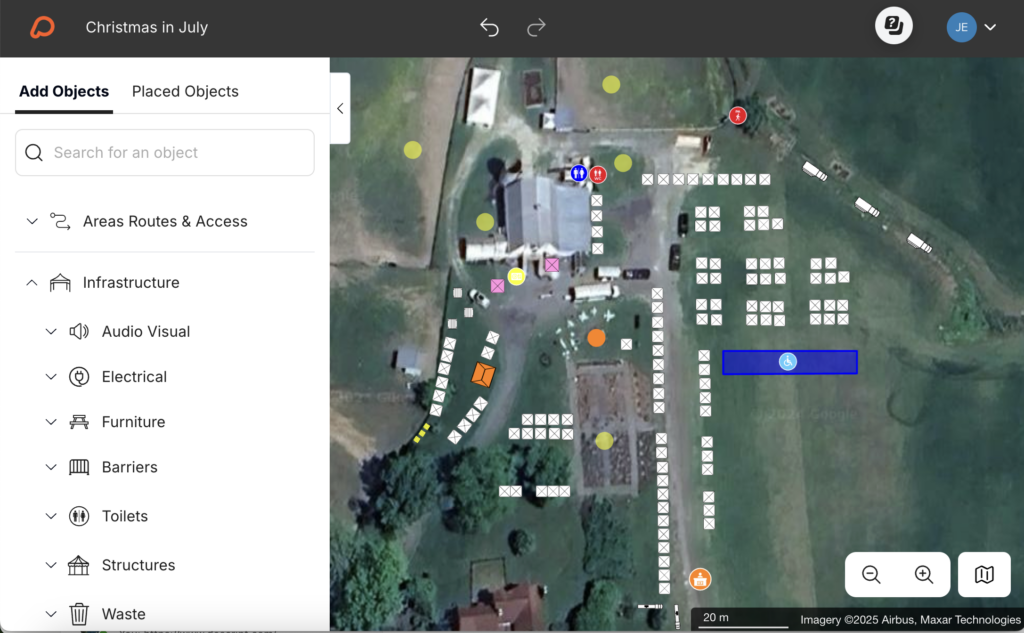Viewport: 1024px width, 633px height.
Task: Click the object search field
Action: coord(164,152)
